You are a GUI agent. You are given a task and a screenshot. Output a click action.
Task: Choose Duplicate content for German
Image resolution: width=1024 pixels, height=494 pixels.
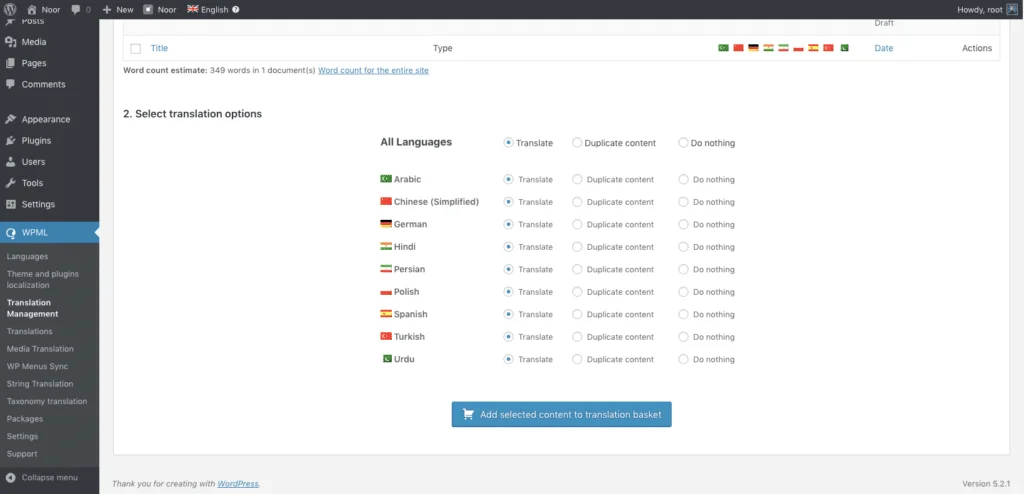pos(577,224)
